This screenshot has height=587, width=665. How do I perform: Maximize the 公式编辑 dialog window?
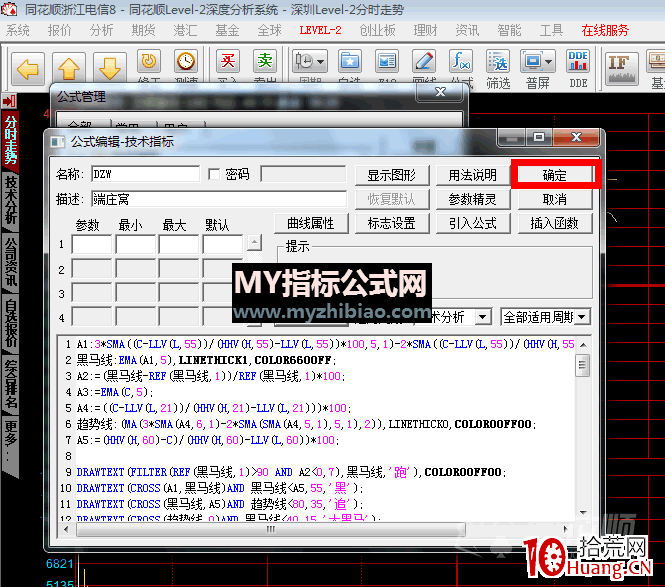tap(539, 137)
